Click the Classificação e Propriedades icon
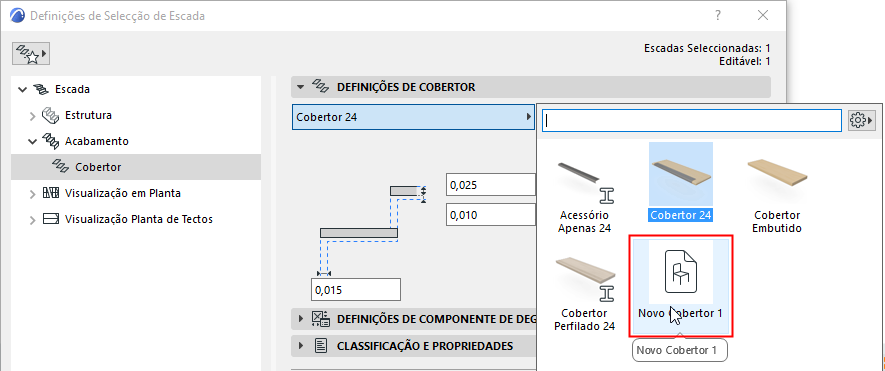This screenshot has height=371, width=885. tap(321, 346)
